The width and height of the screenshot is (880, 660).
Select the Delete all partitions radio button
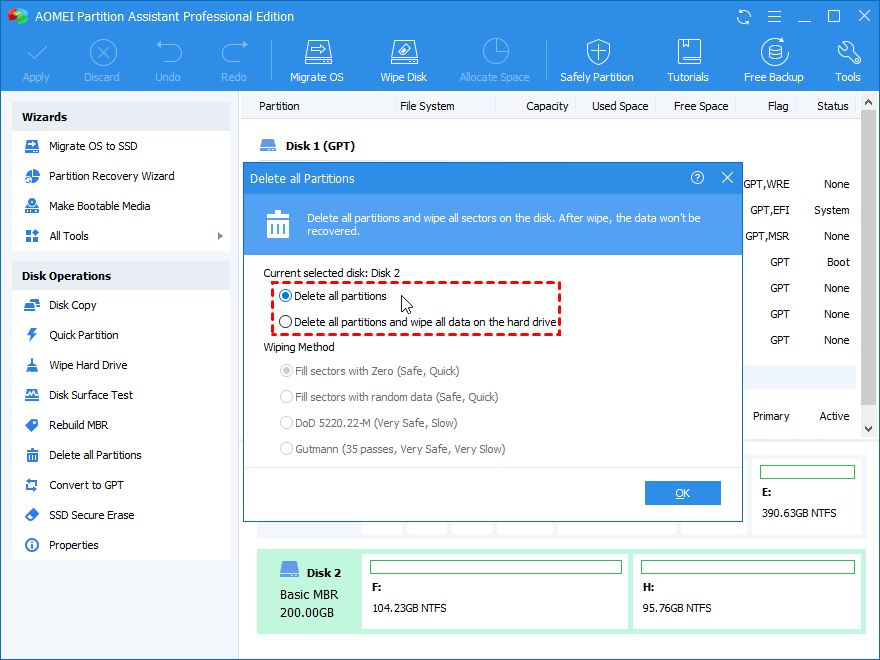point(285,296)
